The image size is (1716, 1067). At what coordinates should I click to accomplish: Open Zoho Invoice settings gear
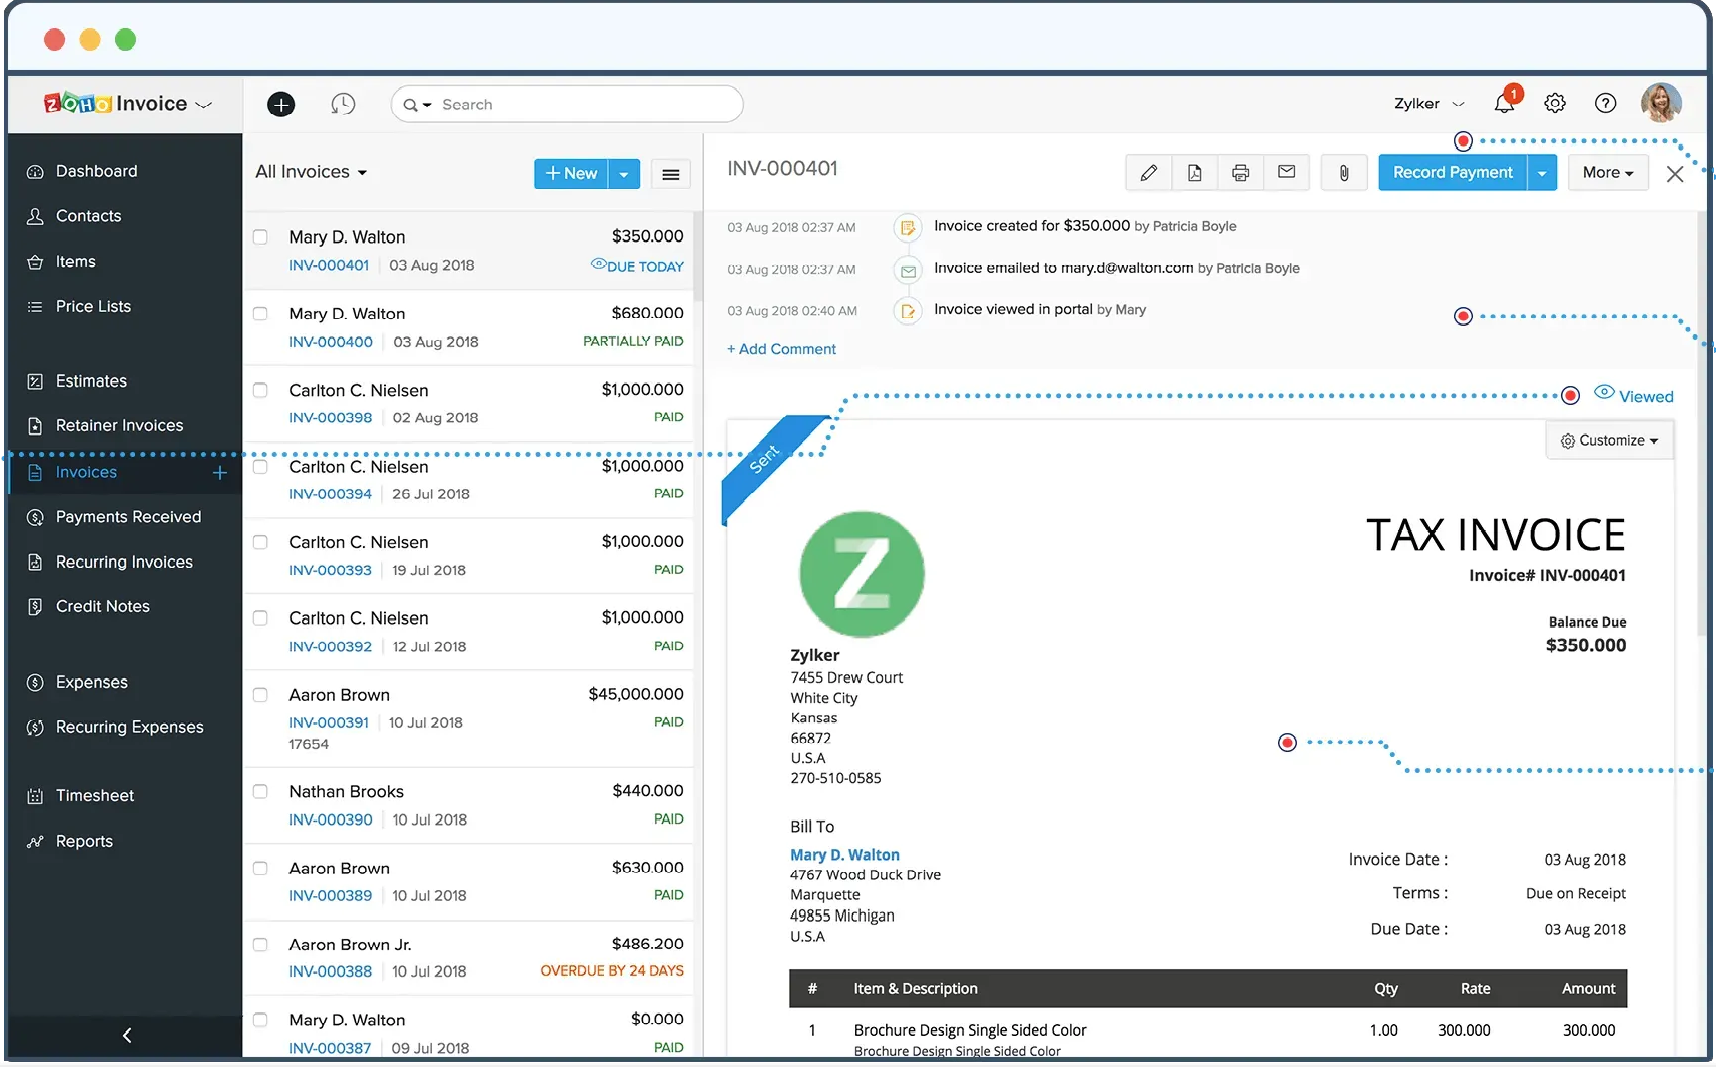tap(1554, 103)
